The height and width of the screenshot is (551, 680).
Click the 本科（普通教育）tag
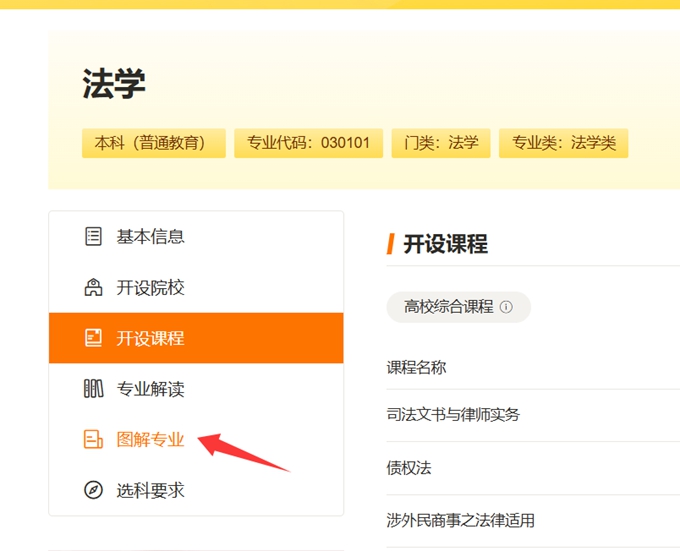coord(154,143)
